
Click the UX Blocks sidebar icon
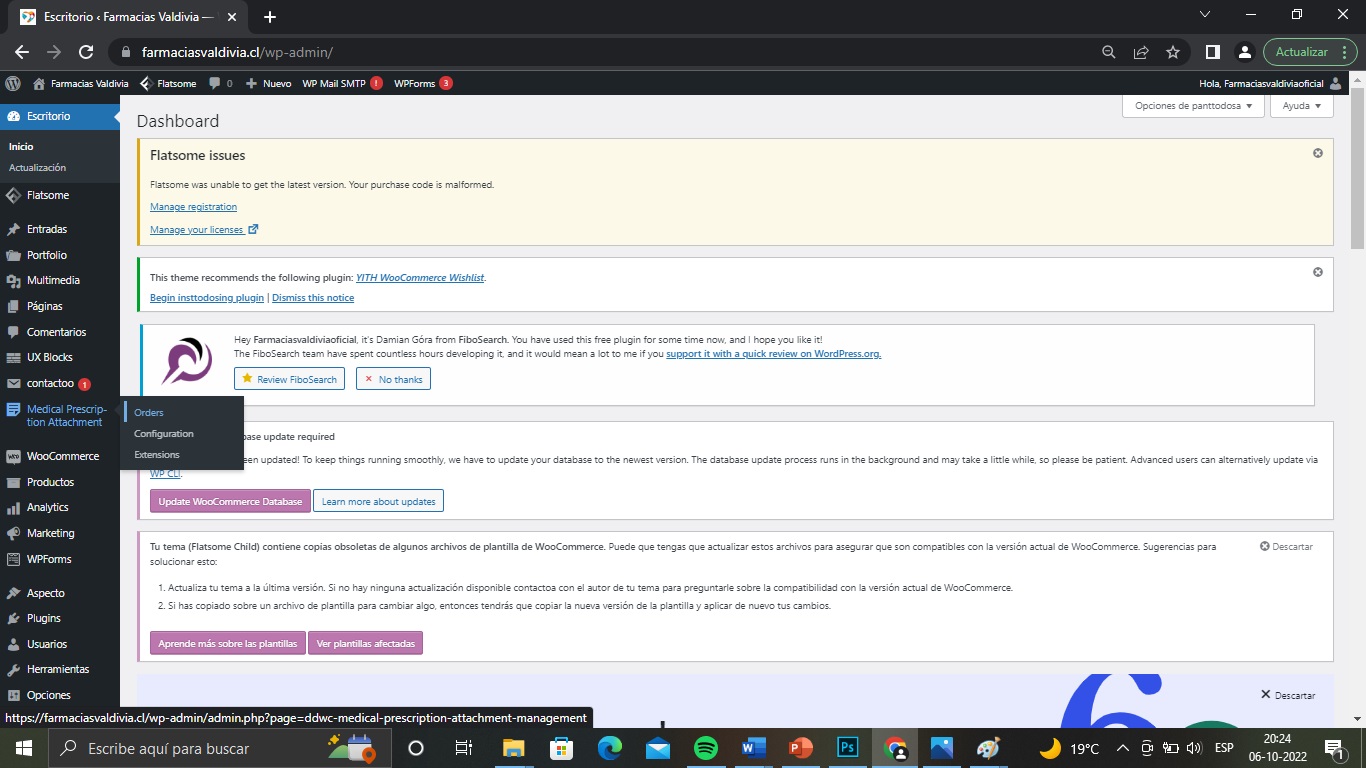(13, 357)
